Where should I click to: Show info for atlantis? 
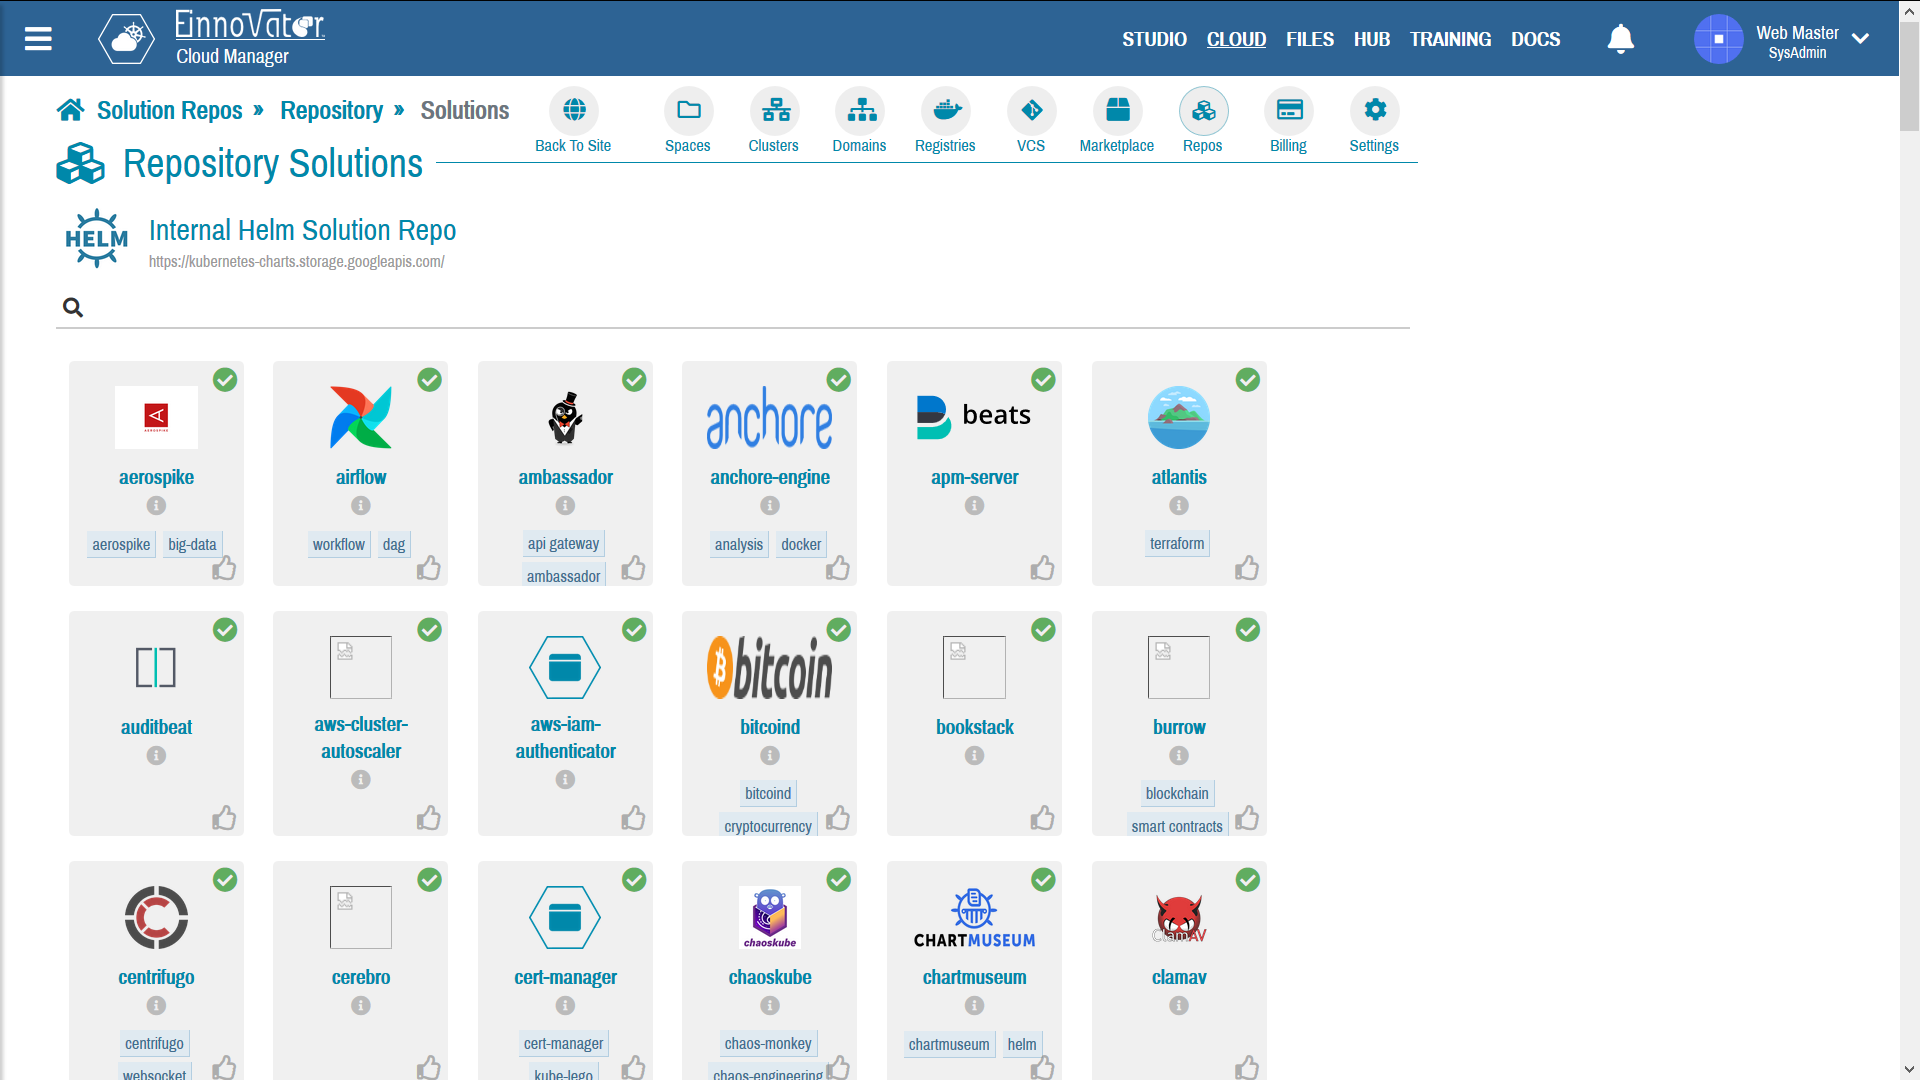tap(1179, 506)
